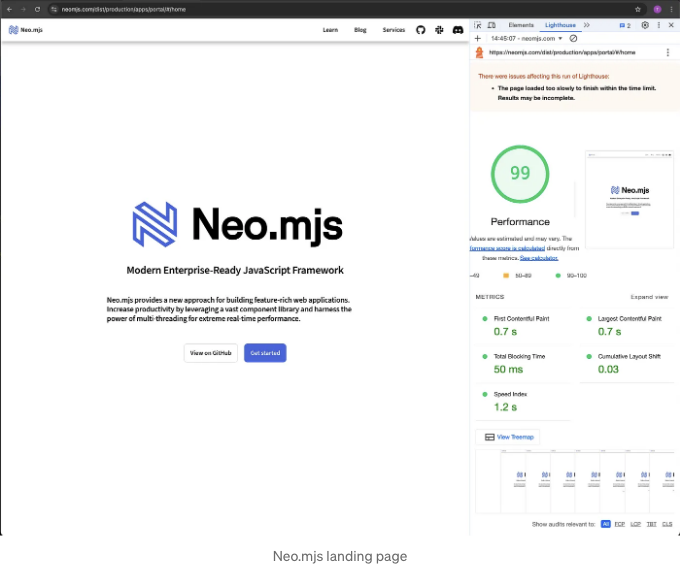The height and width of the screenshot is (566, 680).
Task: Click the Speed Index metric
Action: point(523,401)
